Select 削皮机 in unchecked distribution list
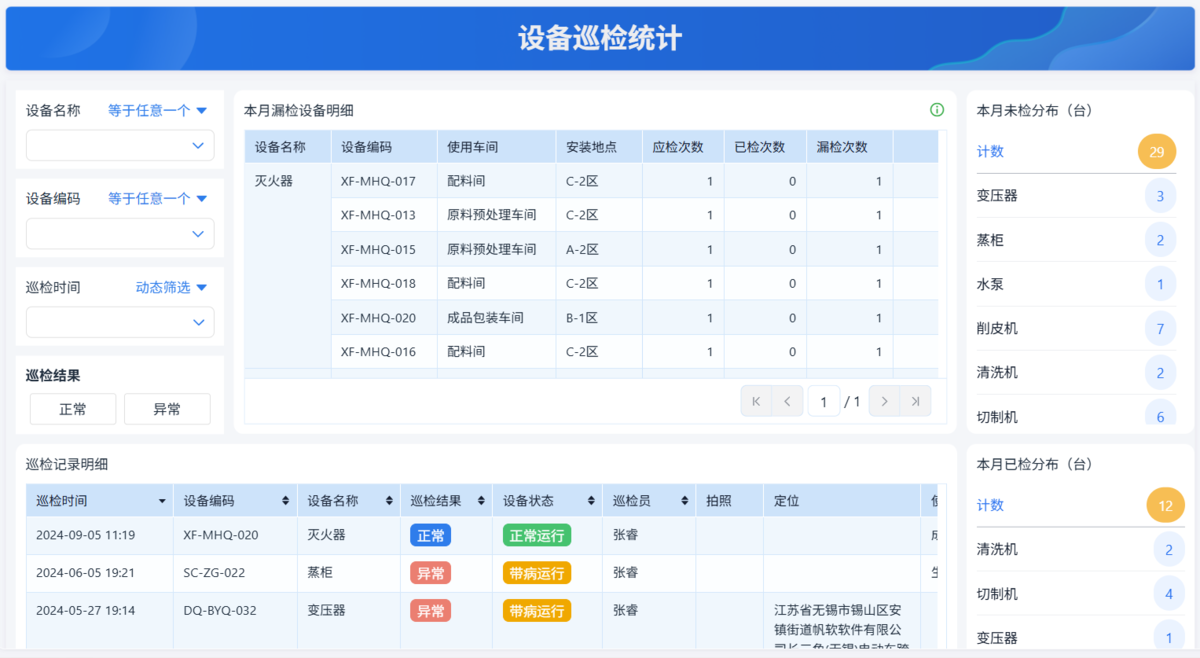Image resolution: width=1200 pixels, height=658 pixels. click(997, 328)
